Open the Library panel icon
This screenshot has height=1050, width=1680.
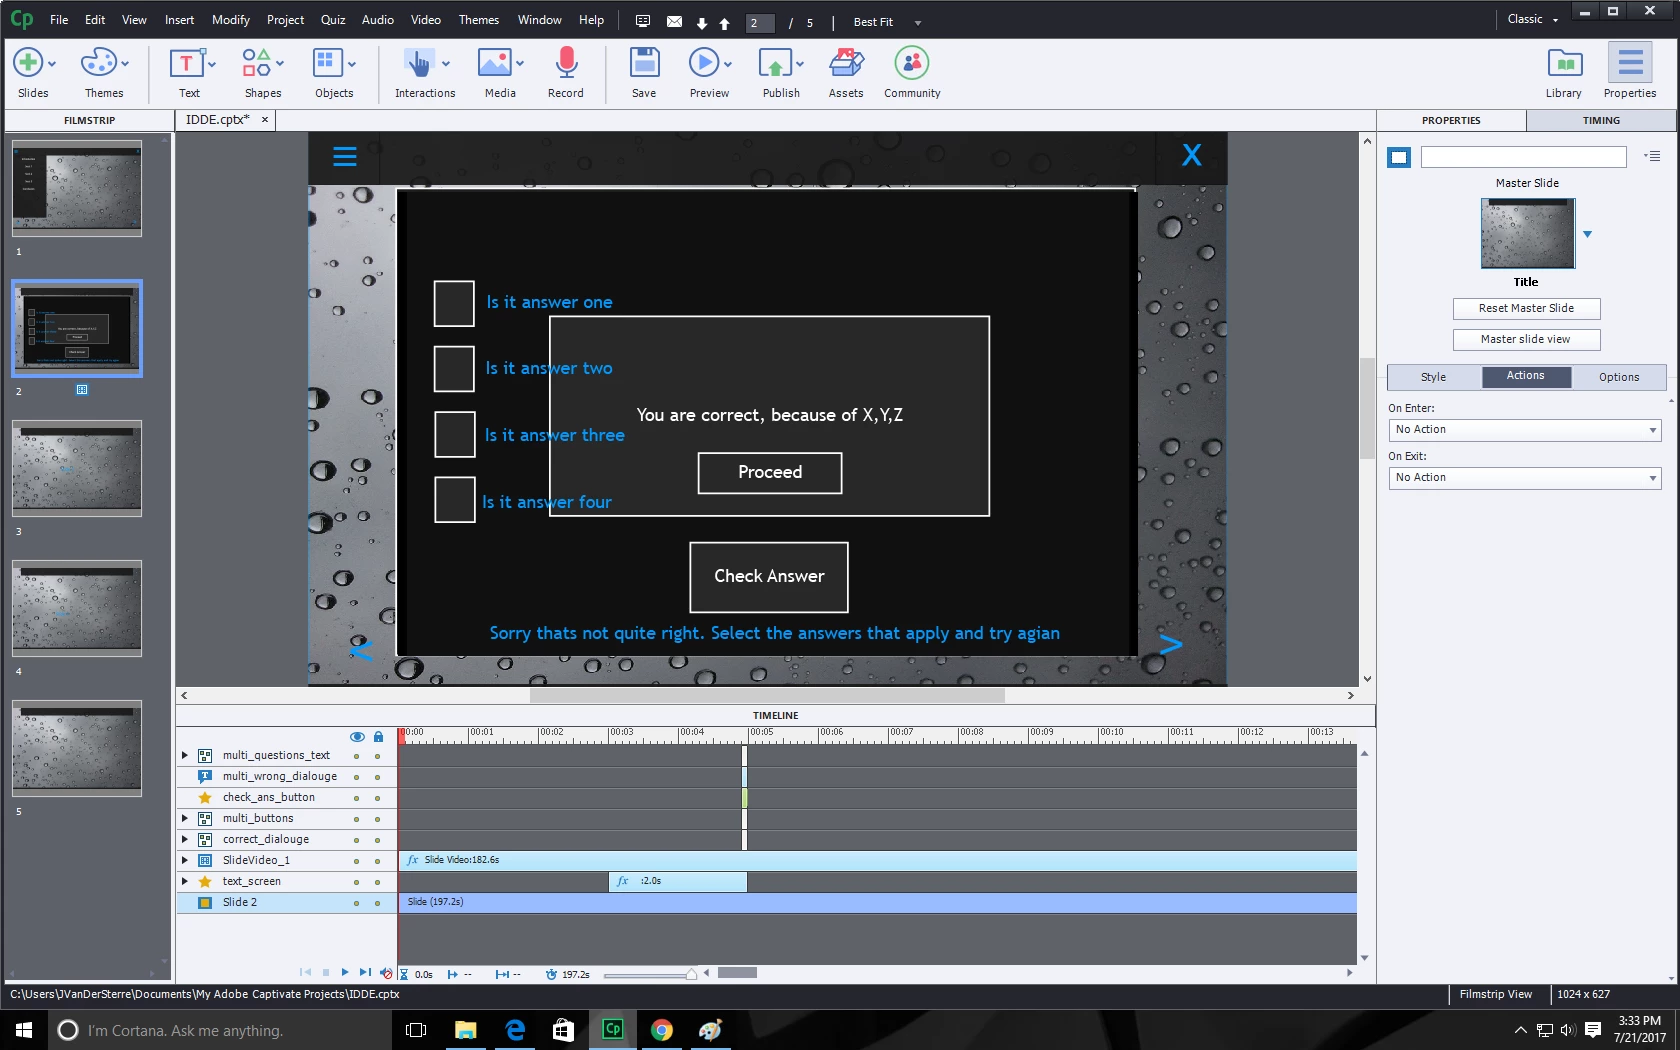[1564, 64]
